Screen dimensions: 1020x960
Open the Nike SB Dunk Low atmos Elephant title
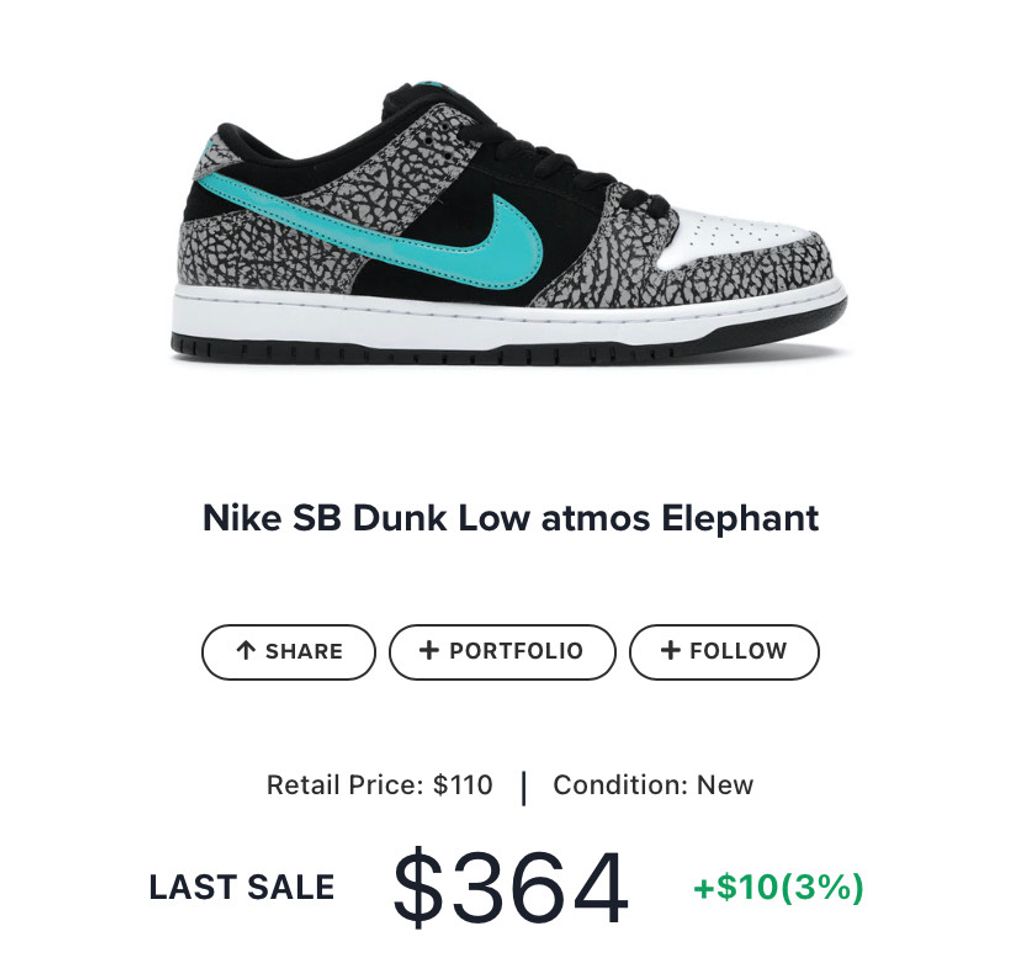510,518
